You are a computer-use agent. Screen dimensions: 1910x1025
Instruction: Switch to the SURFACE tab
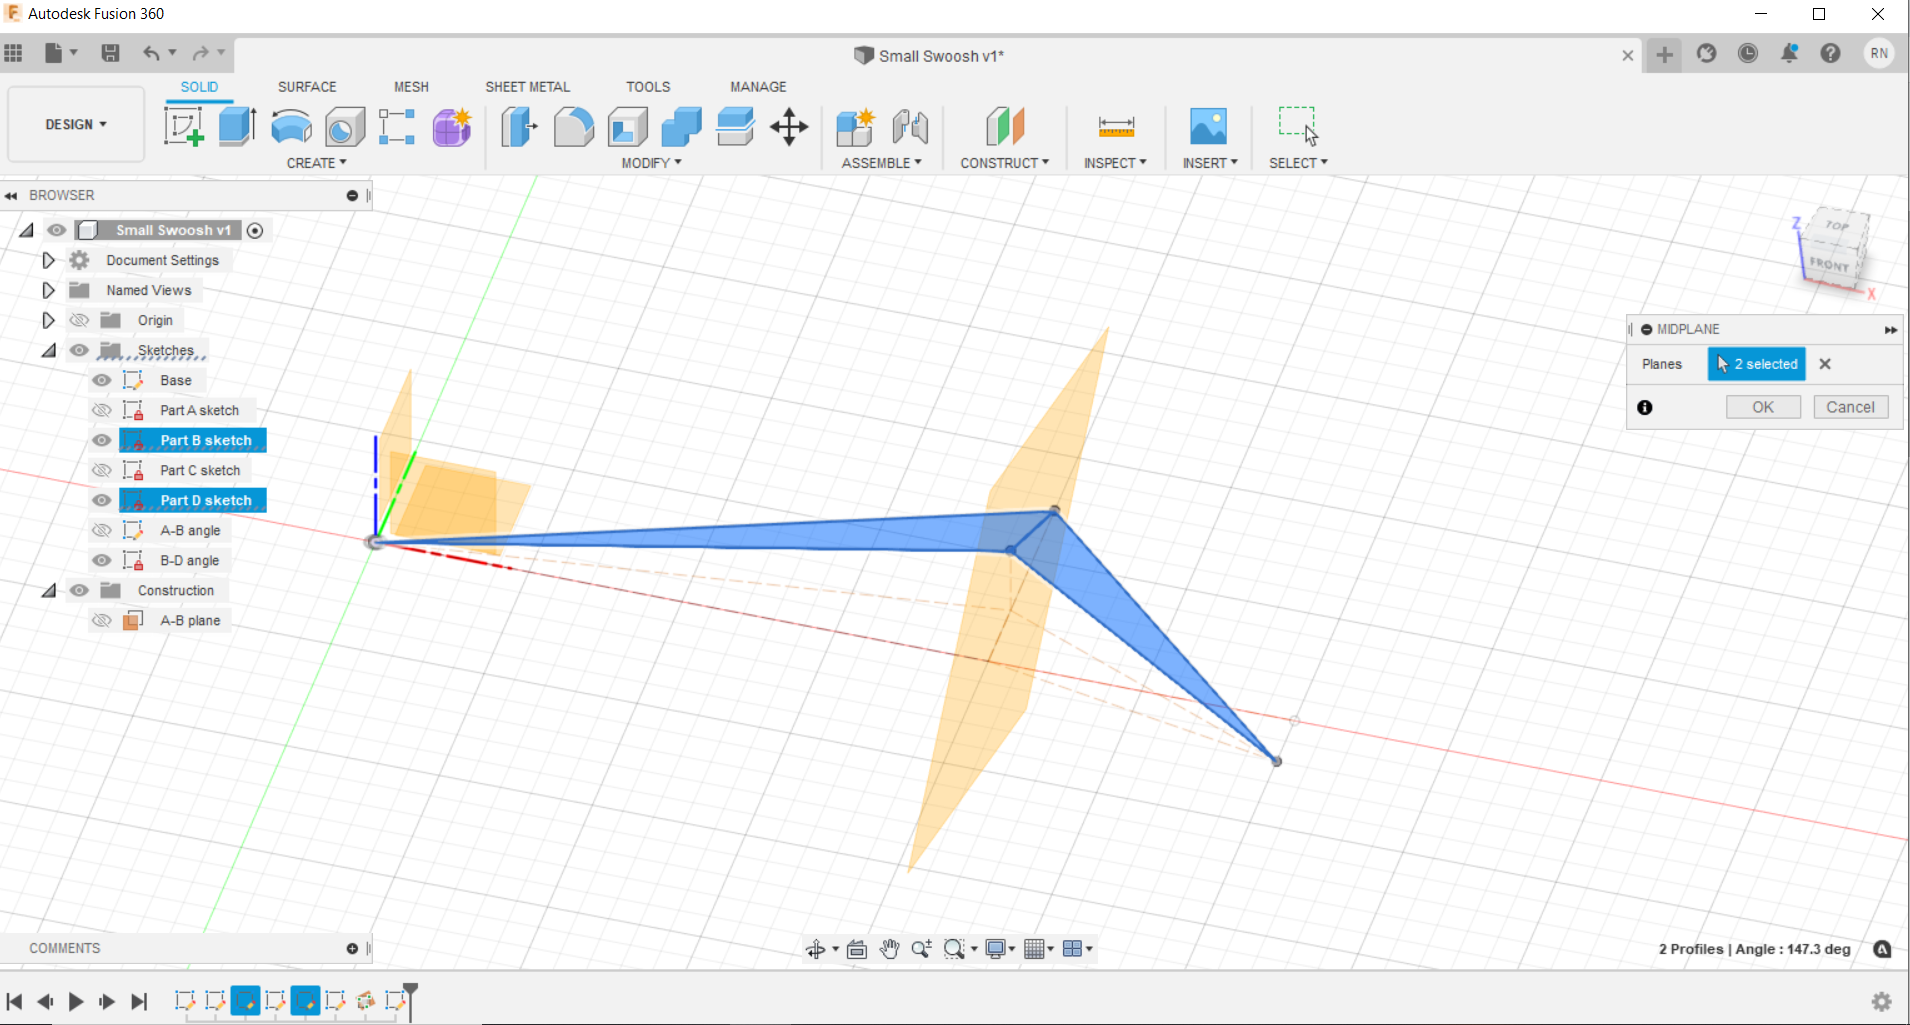(x=307, y=87)
